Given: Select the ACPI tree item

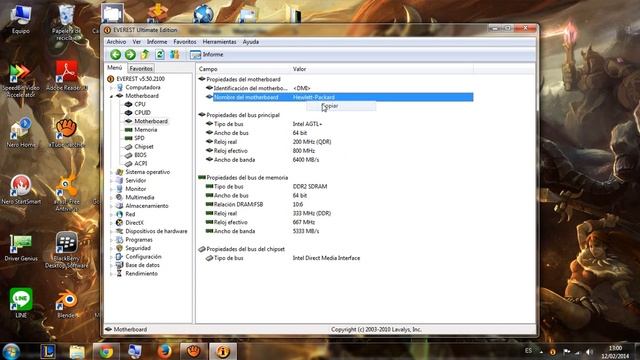Looking at the screenshot, I should (x=140, y=163).
